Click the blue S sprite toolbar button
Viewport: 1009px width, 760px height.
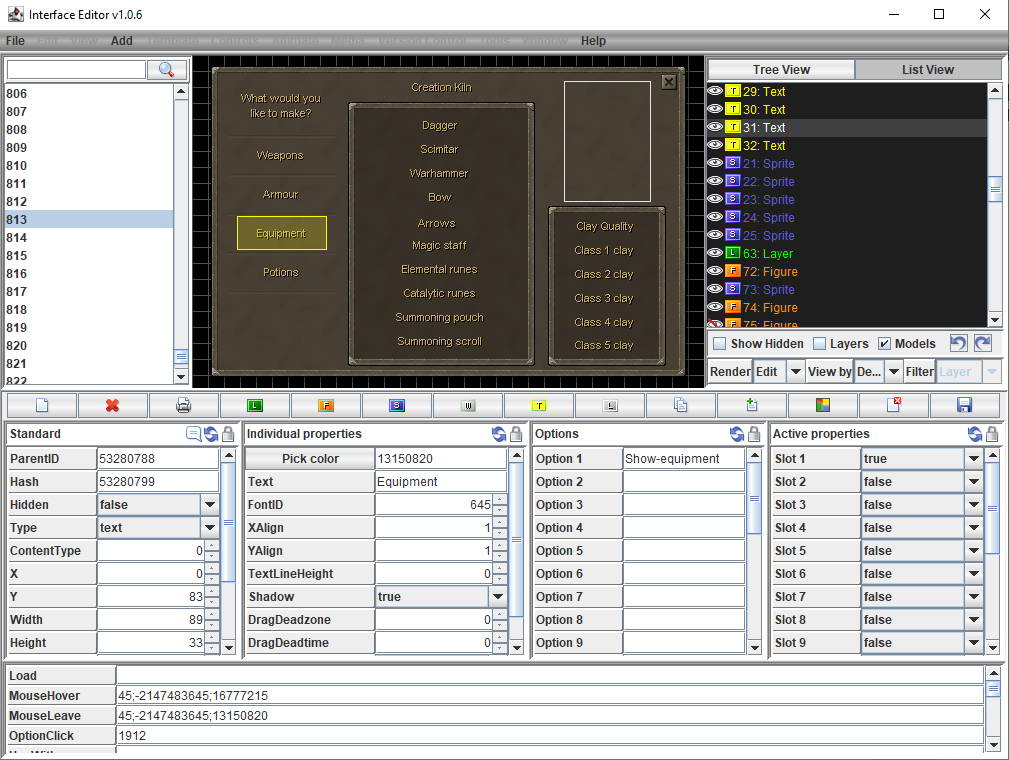pyautogui.click(x=397, y=405)
